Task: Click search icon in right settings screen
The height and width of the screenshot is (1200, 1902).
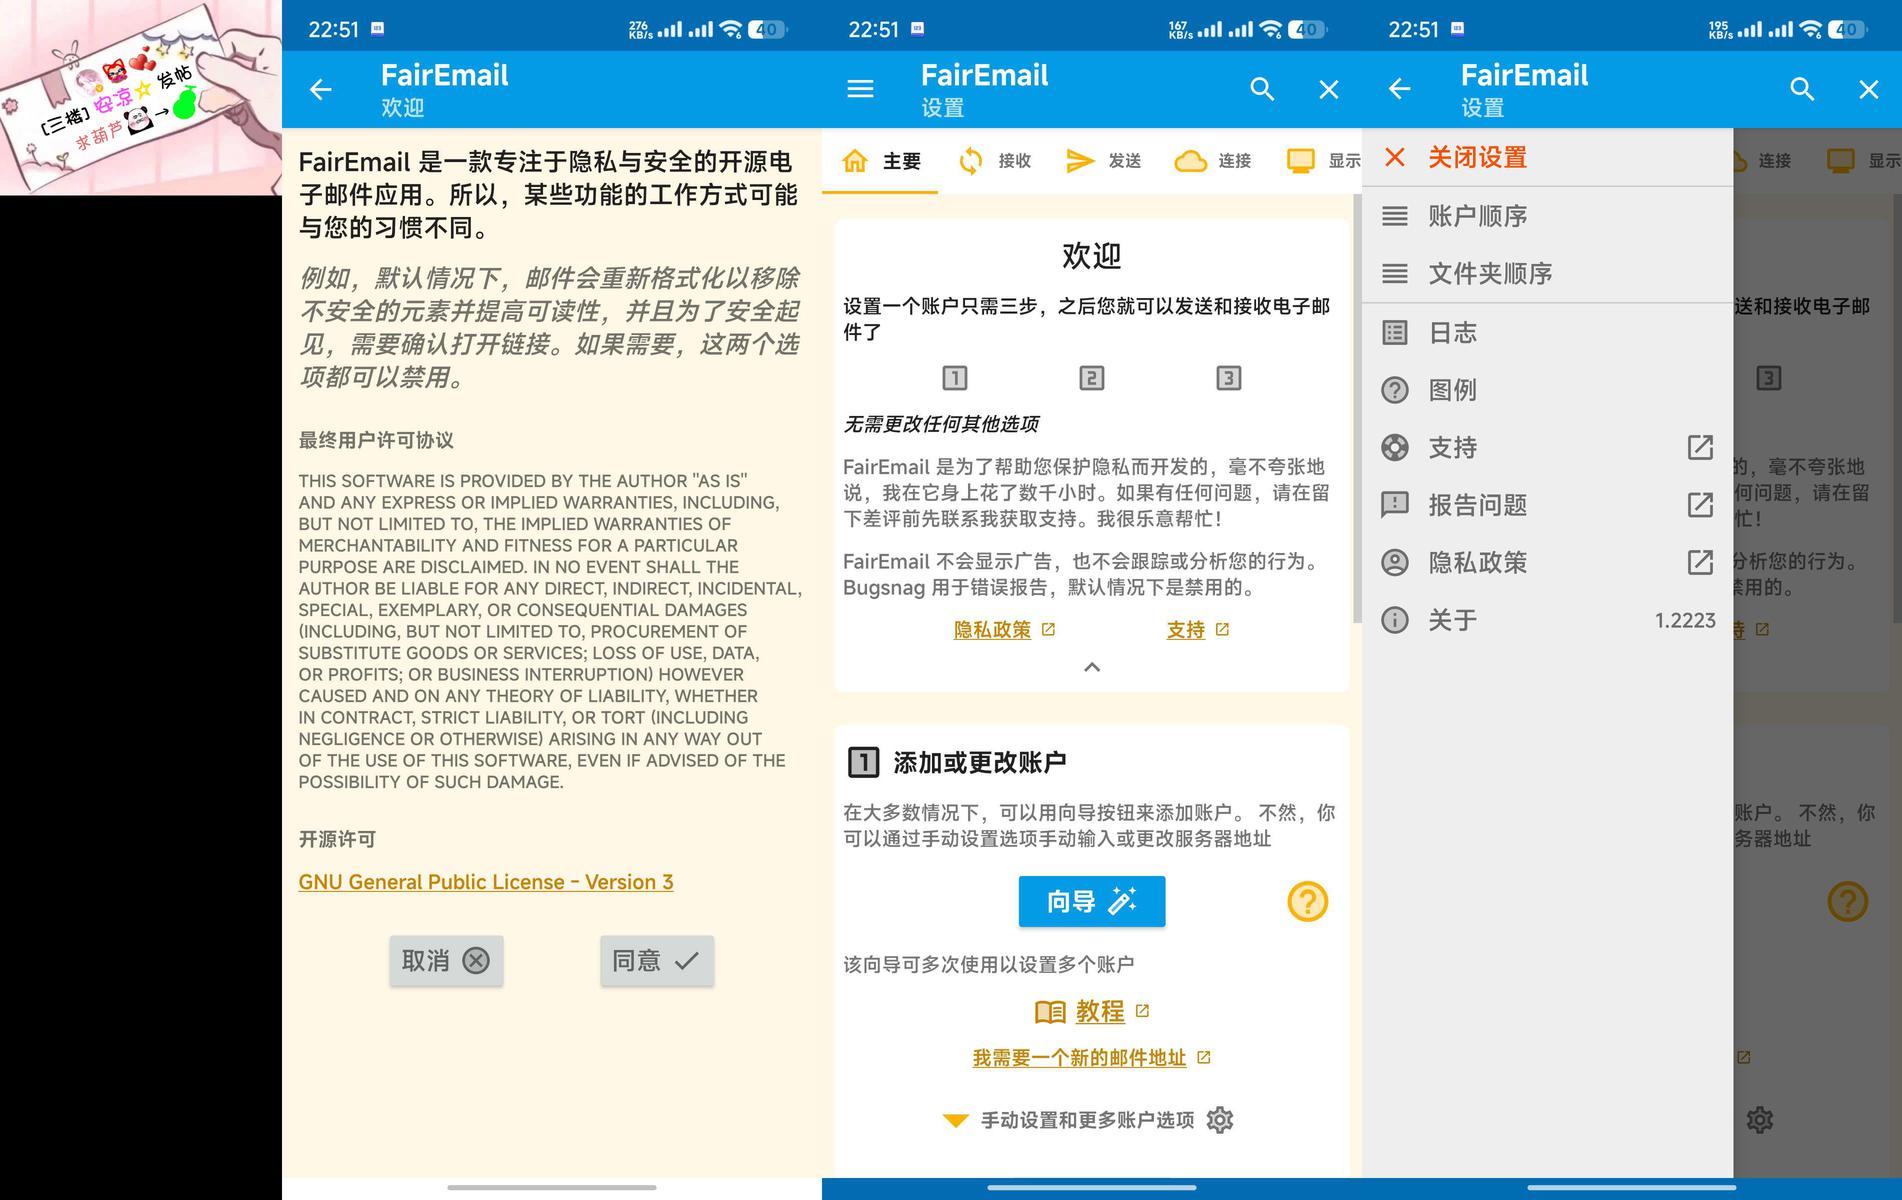Action: pos(1802,89)
